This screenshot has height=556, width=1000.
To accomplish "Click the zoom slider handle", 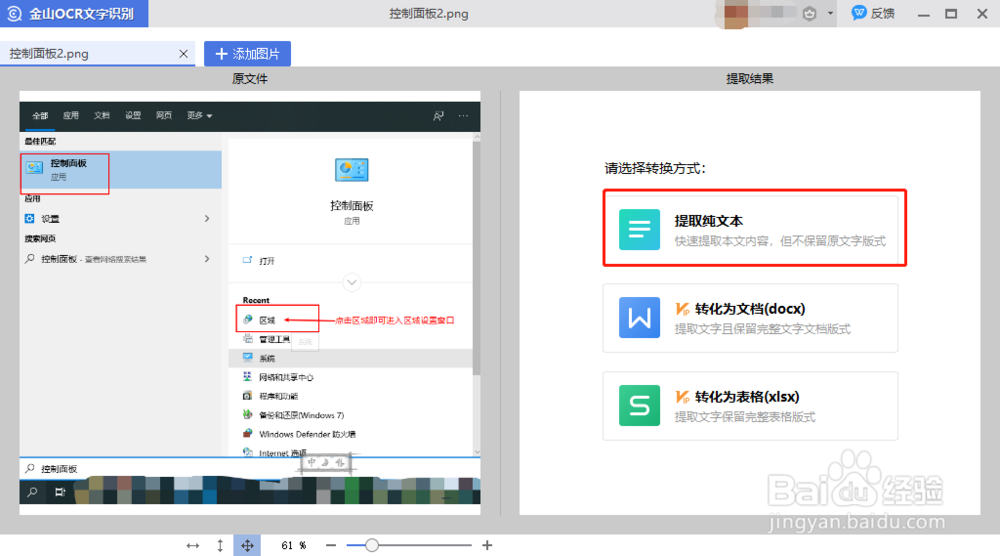I will 372,545.
